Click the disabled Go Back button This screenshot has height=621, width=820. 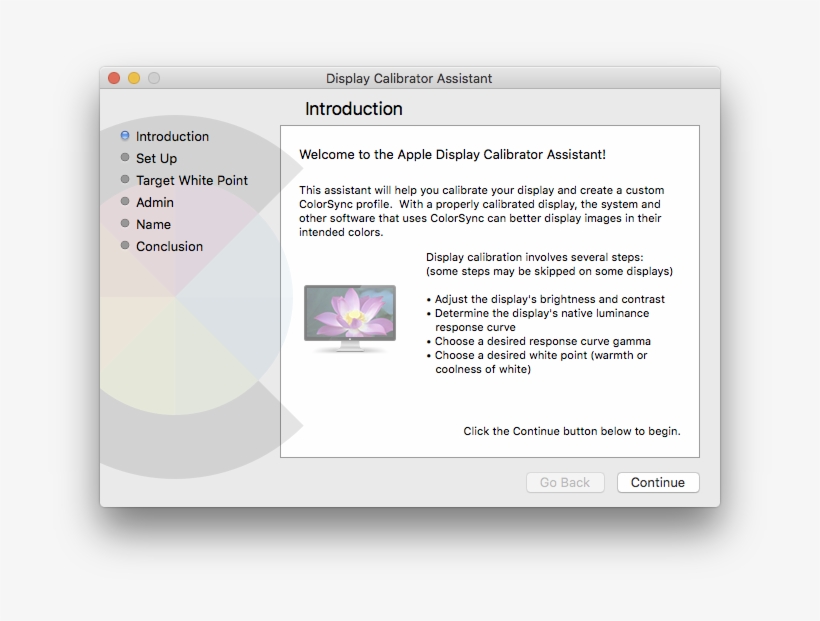[x=565, y=482]
